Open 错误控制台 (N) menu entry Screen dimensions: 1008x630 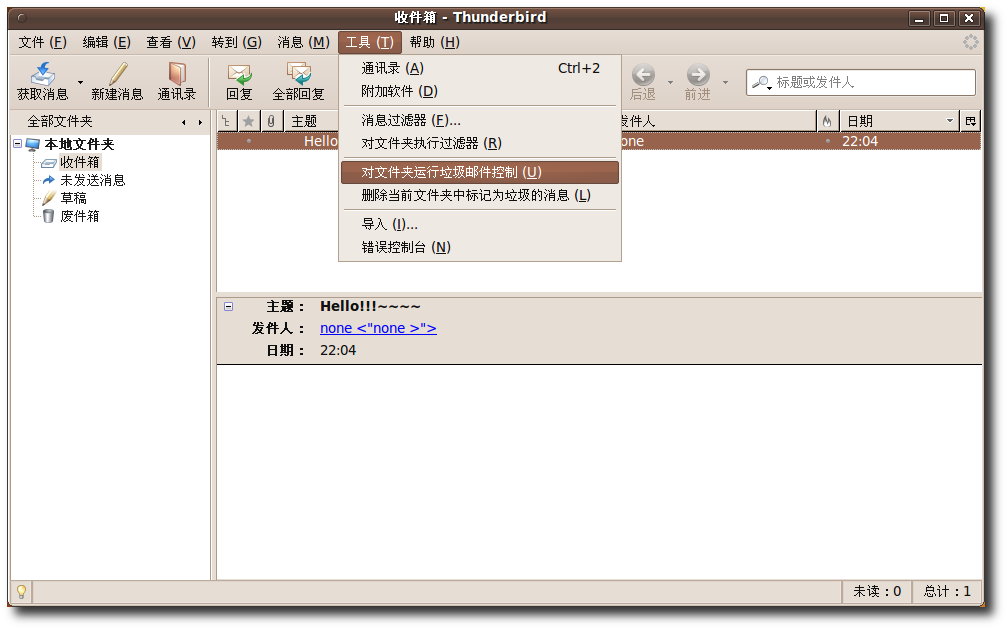coord(480,248)
